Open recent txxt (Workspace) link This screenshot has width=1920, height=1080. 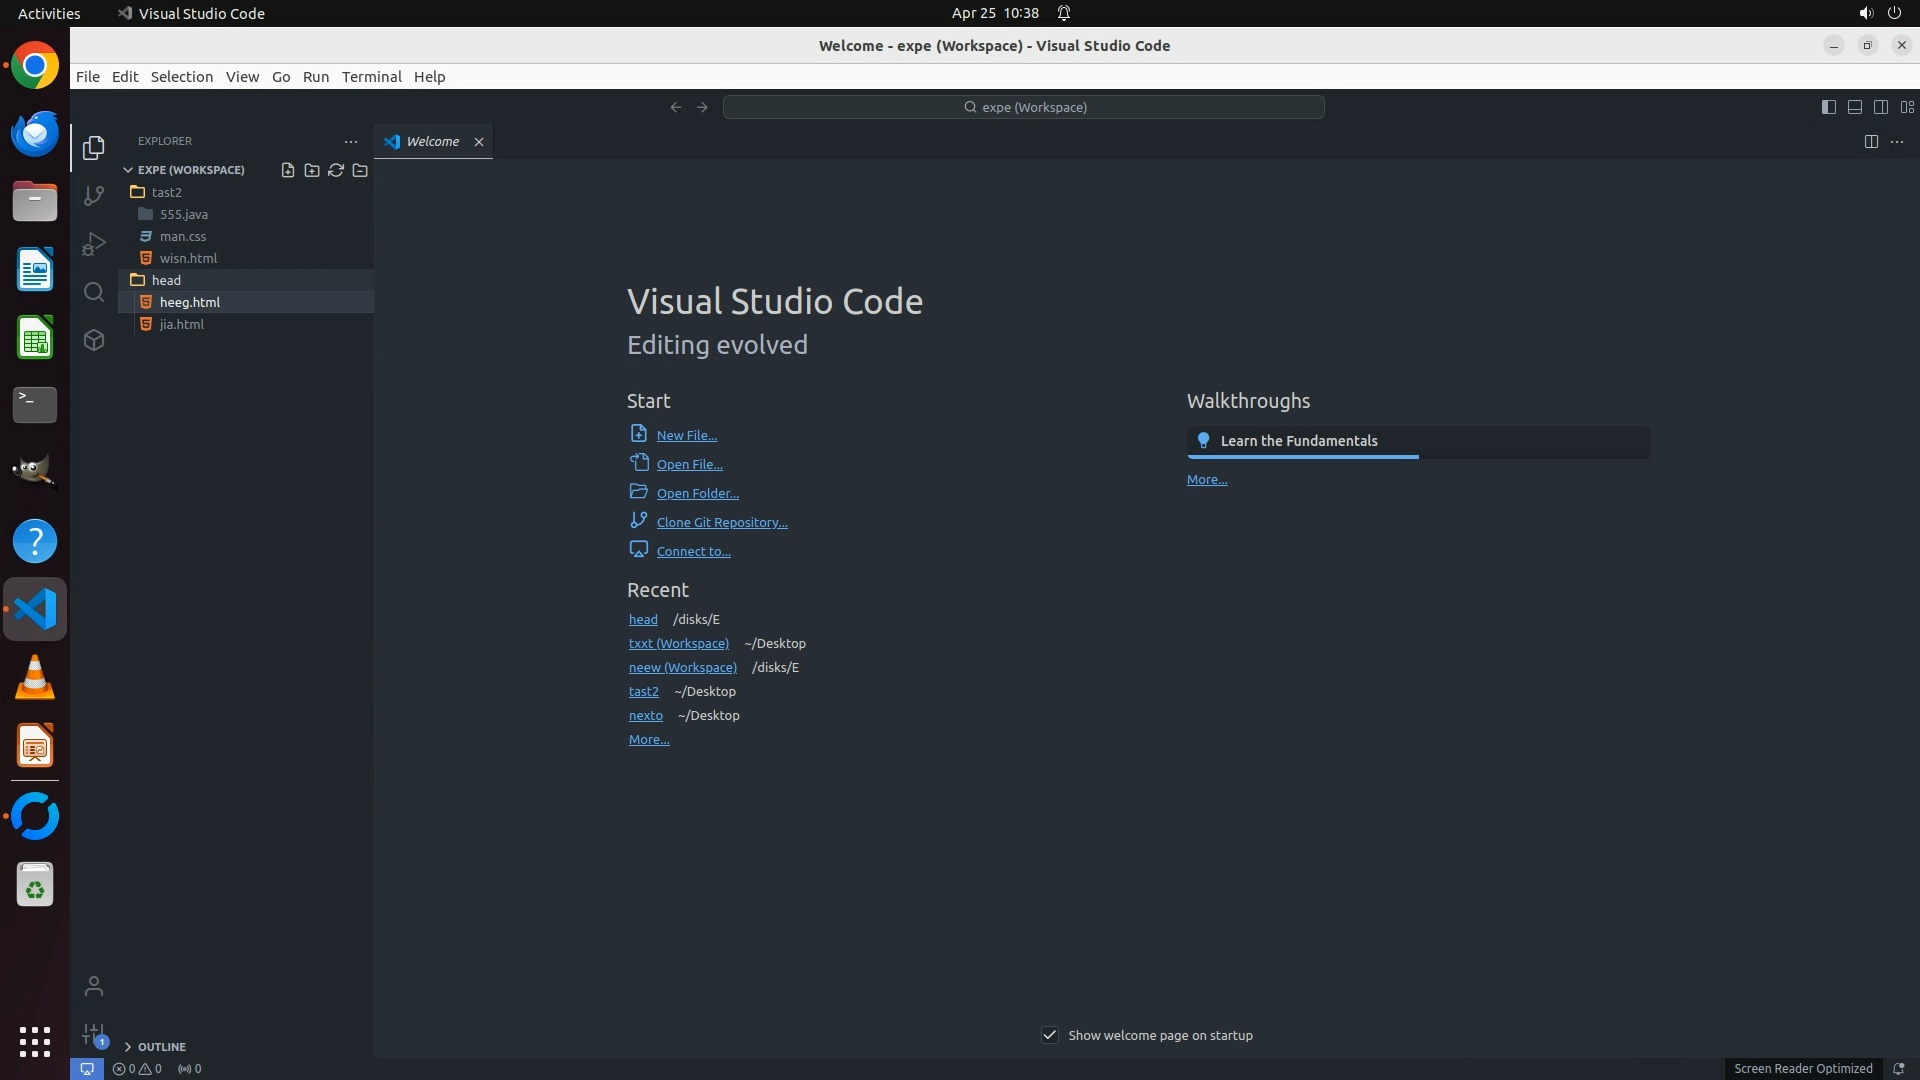[678, 643]
